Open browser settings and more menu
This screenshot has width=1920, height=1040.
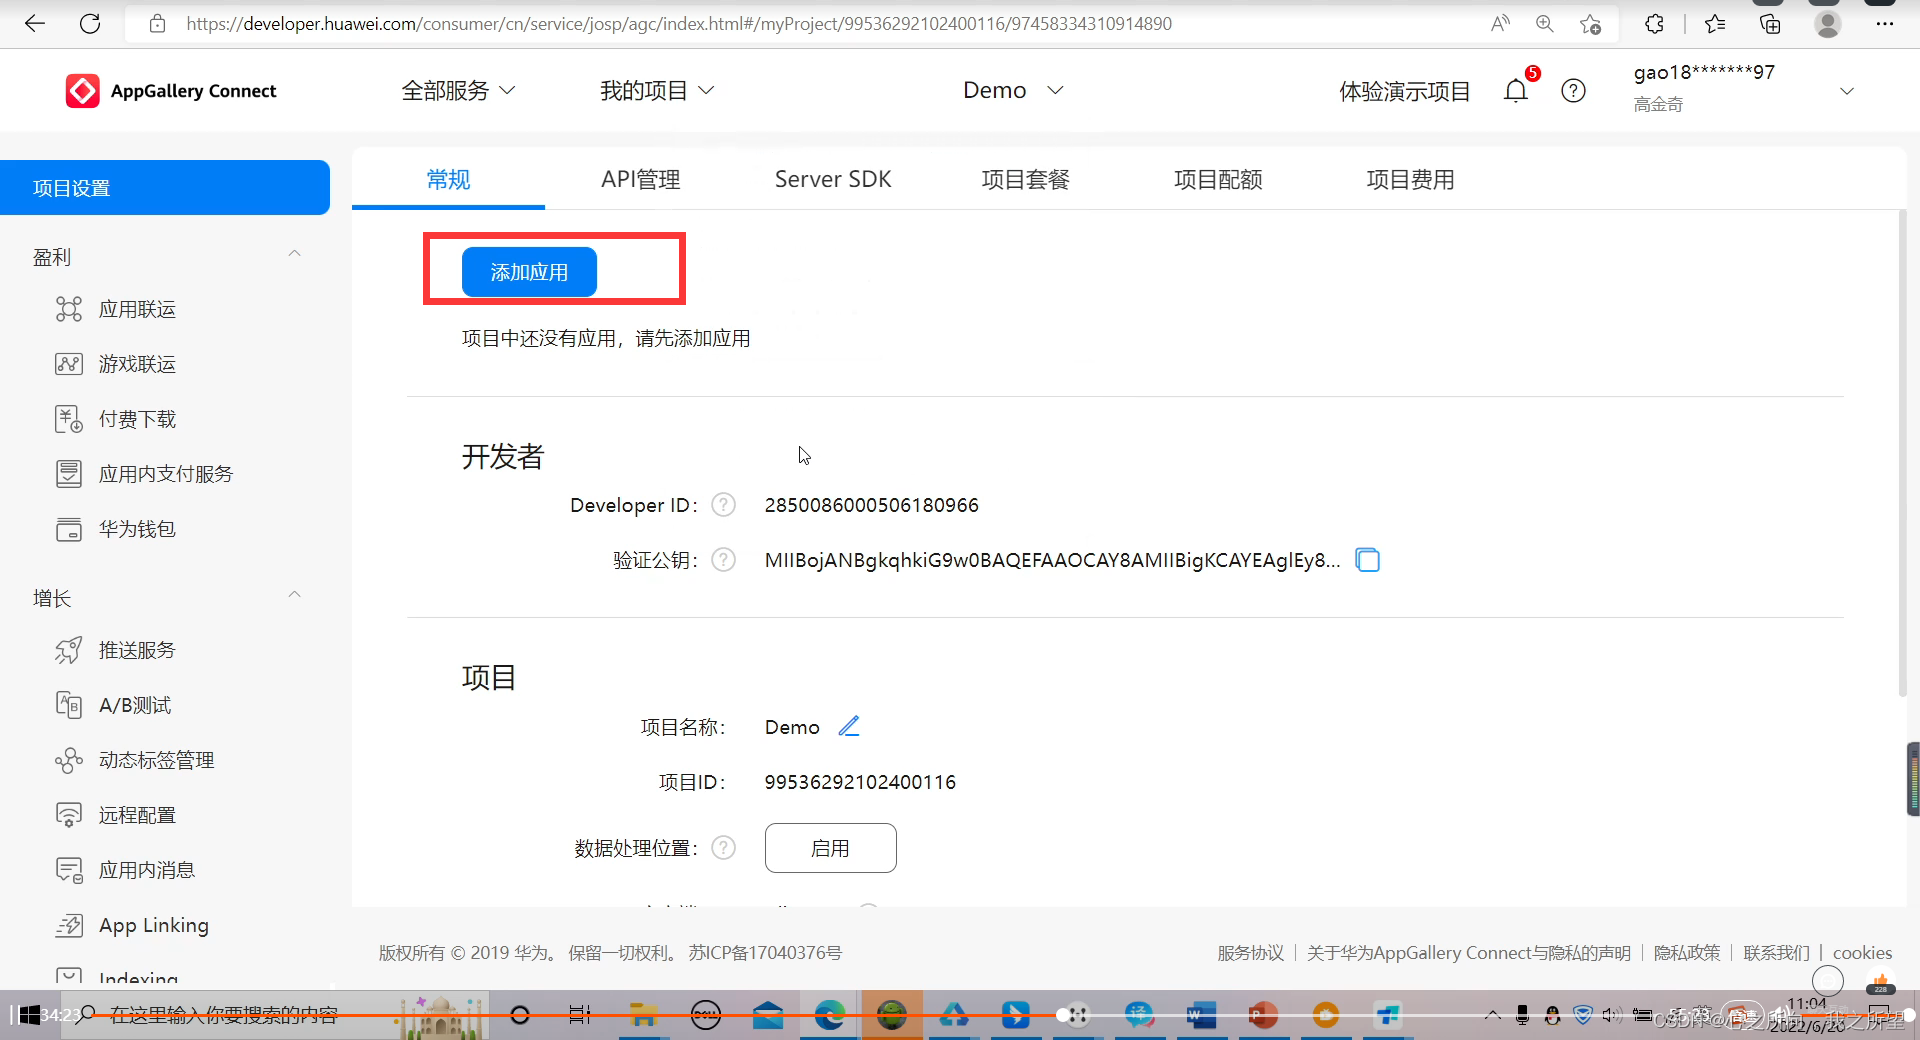(x=1885, y=24)
